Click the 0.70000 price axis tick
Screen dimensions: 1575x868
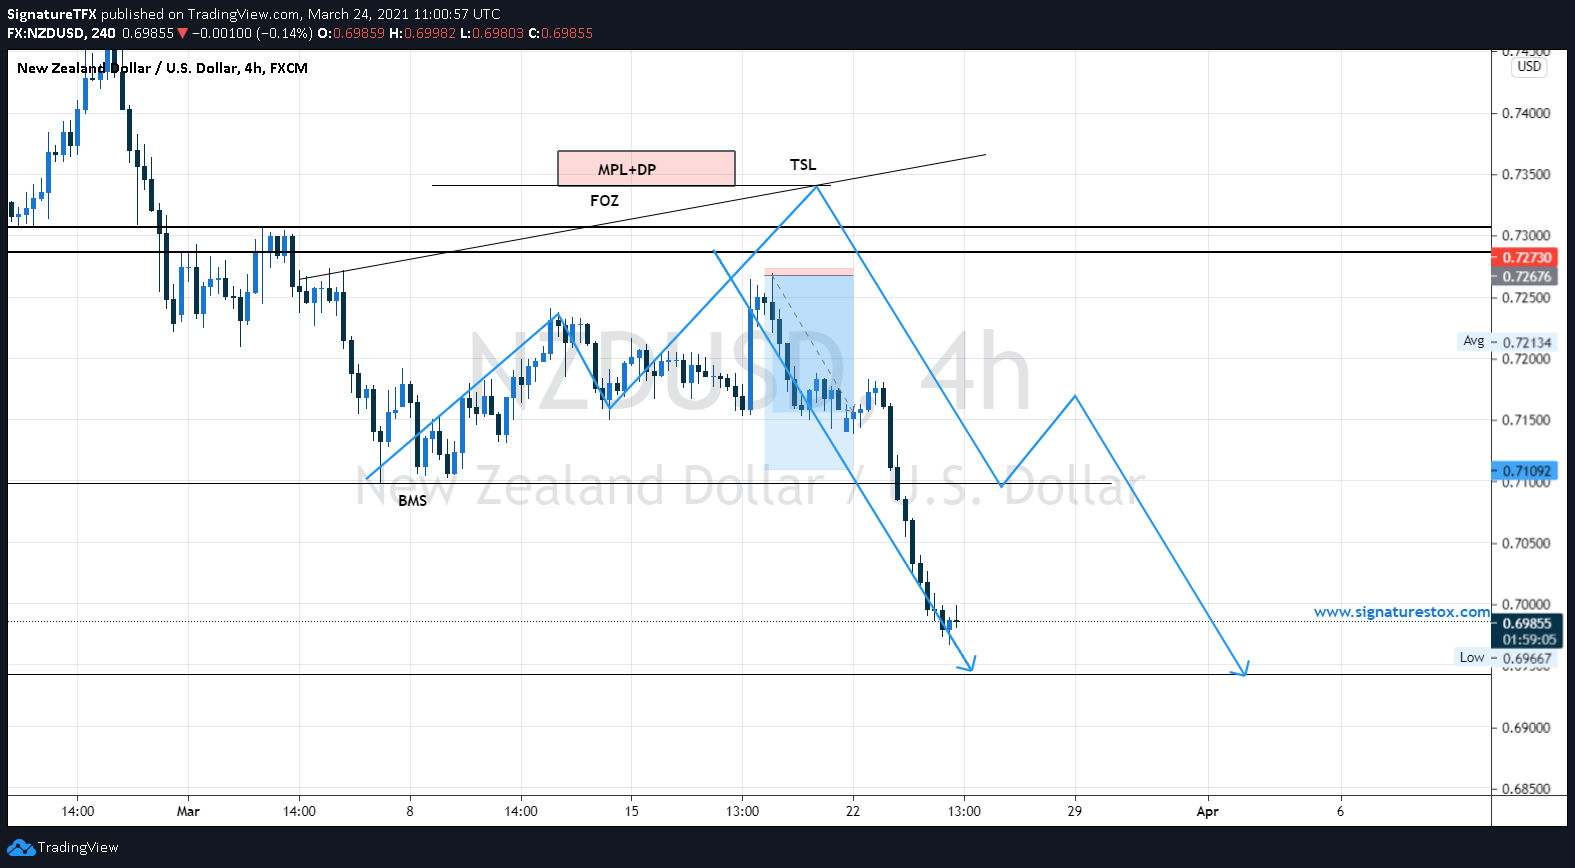[x=1526, y=604]
